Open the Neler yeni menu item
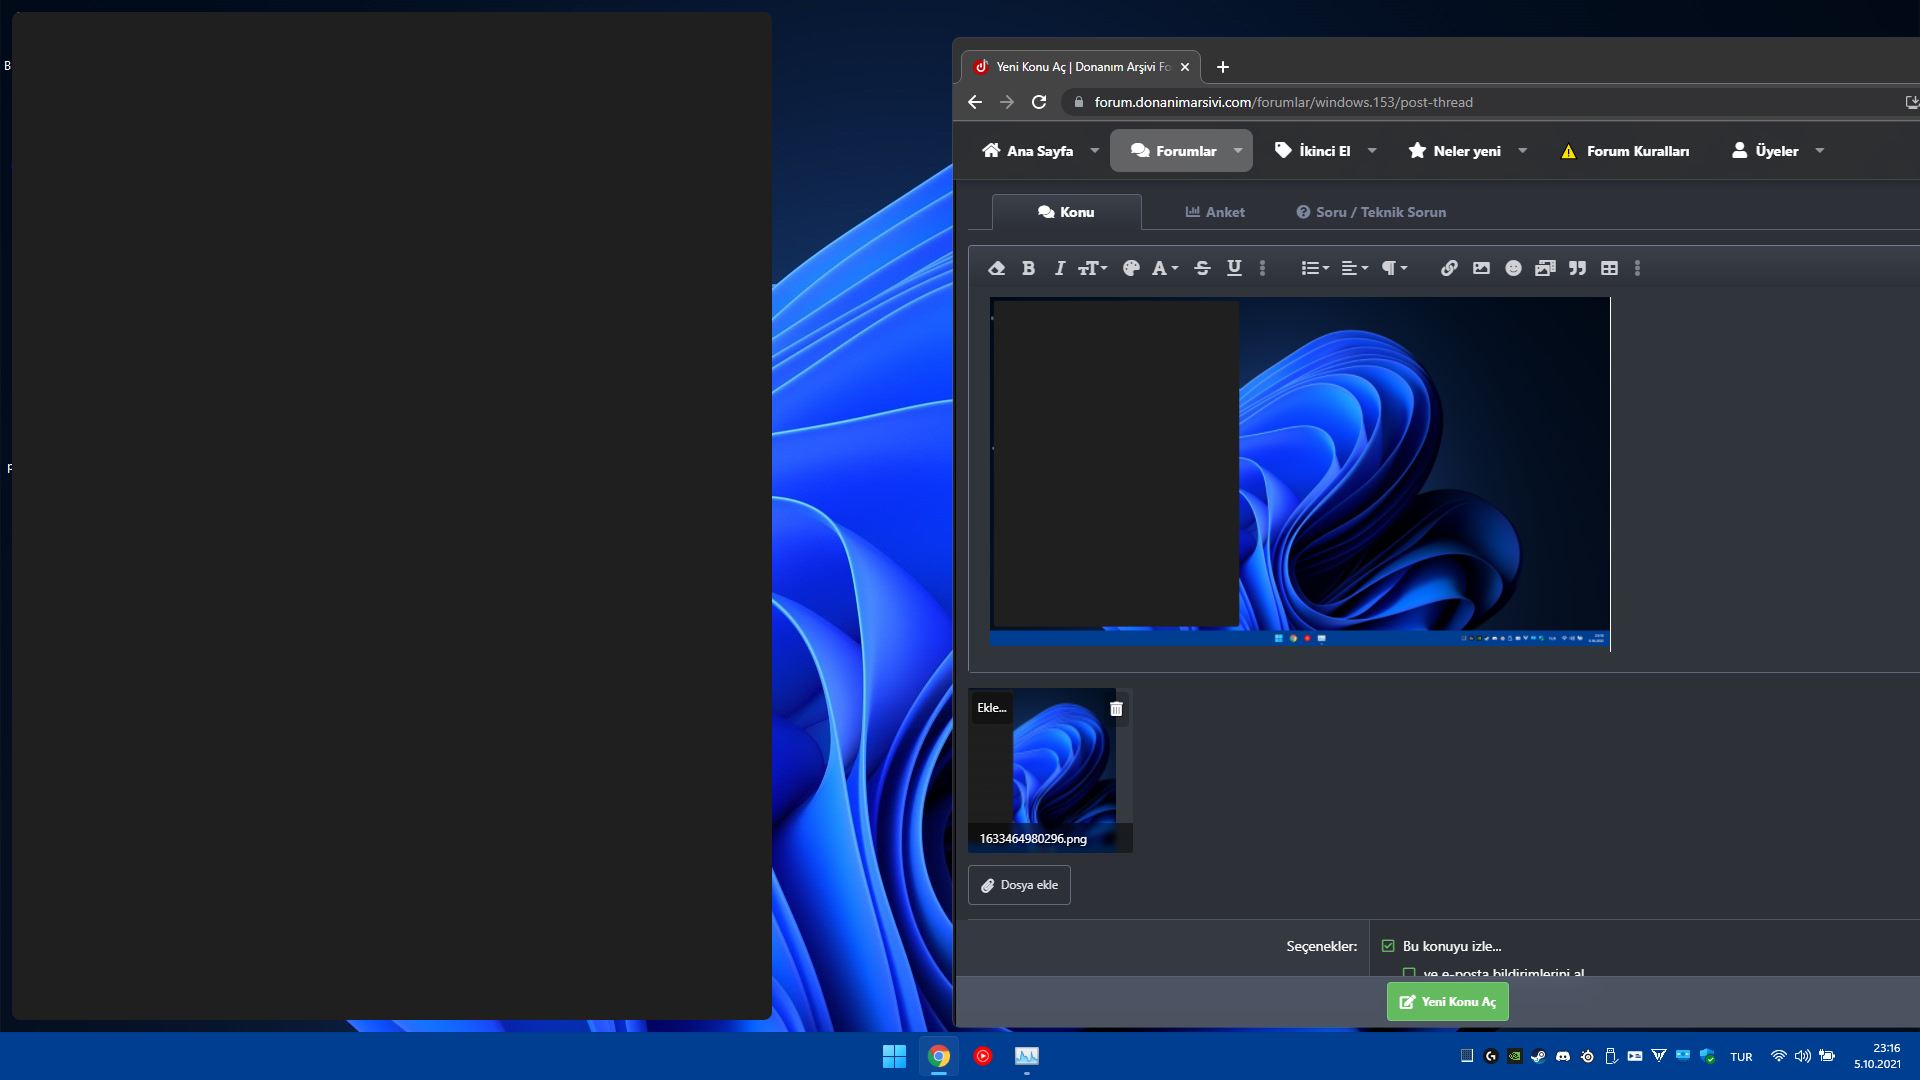 coord(1455,151)
